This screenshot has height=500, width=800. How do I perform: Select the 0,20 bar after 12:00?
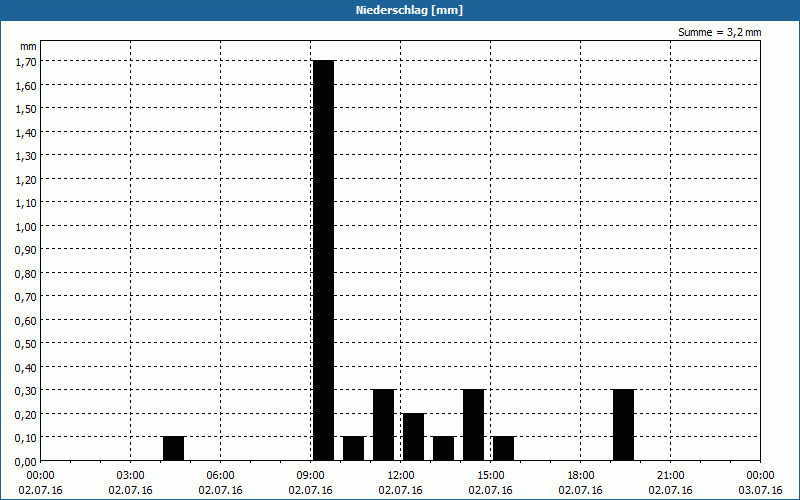click(x=413, y=437)
